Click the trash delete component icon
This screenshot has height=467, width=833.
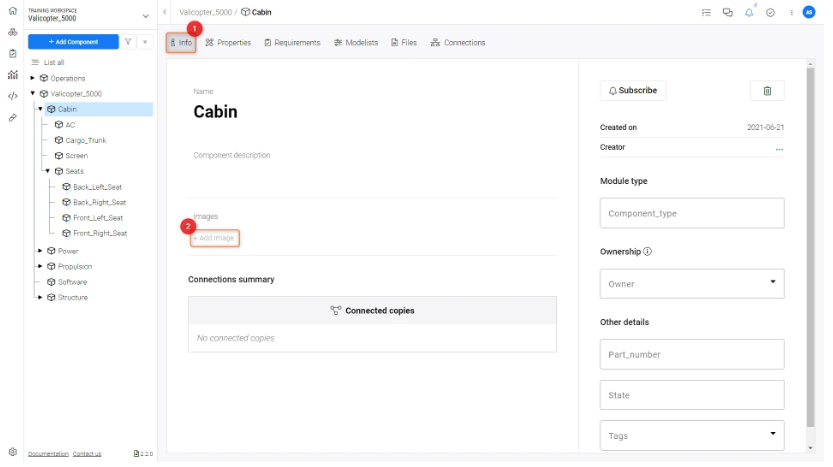(767, 90)
